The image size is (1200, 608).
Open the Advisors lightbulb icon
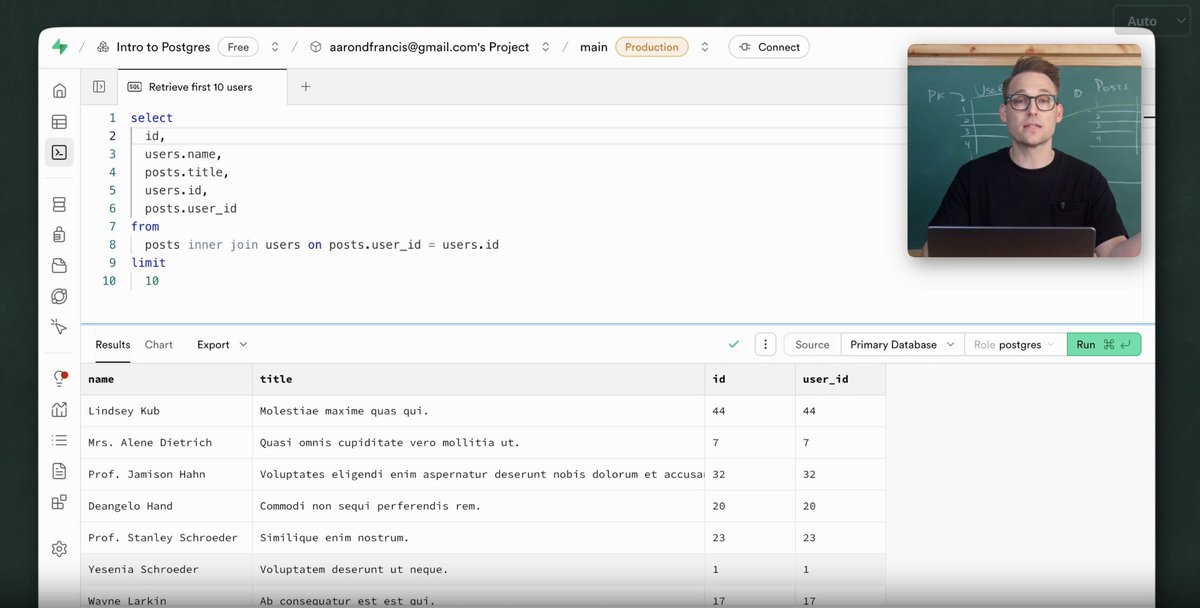(58, 379)
